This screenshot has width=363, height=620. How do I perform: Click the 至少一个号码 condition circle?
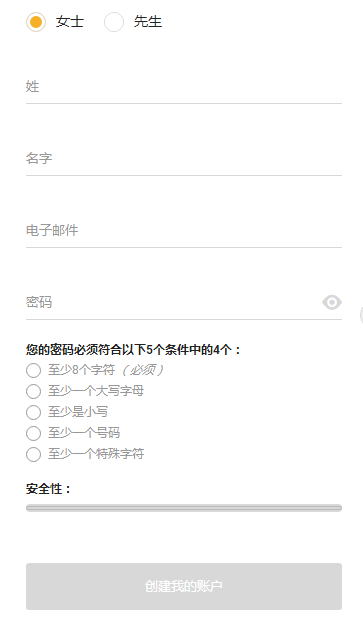pyautogui.click(x=33, y=433)
